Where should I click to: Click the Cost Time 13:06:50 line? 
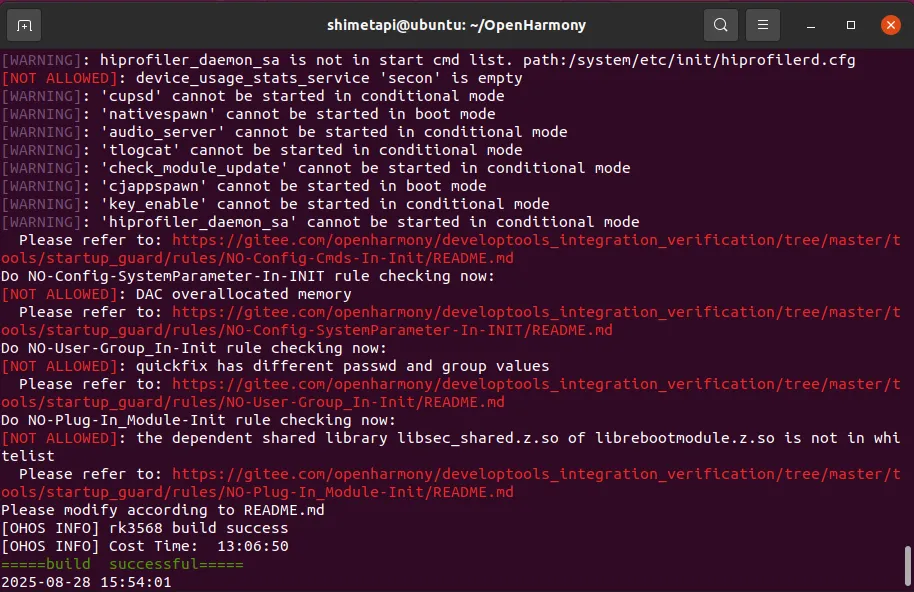click(145, 546)
